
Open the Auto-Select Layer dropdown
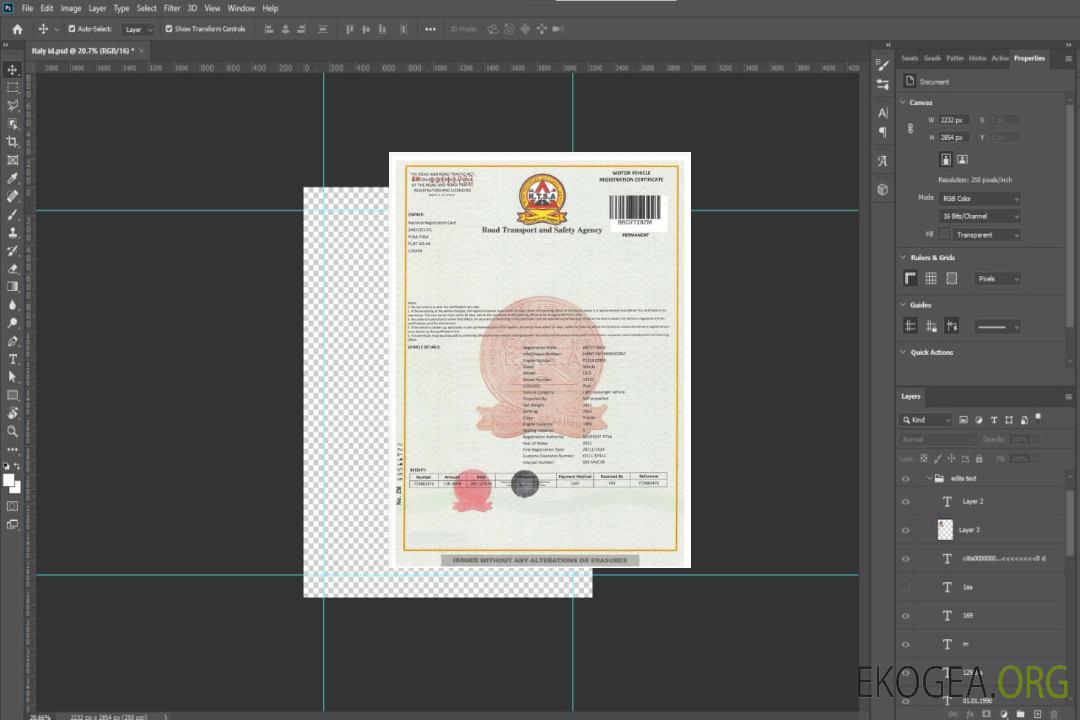click(x=138, y=30)
